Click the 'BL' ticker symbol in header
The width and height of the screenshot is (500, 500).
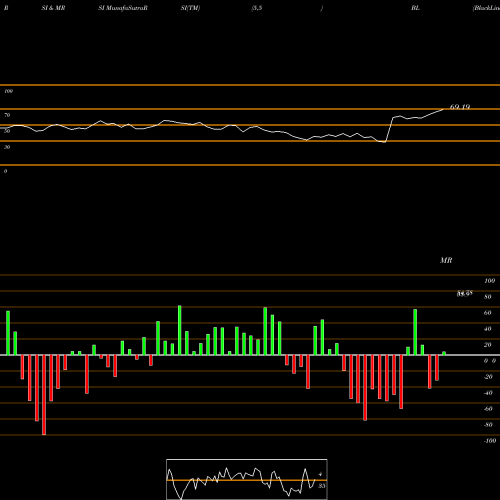point(415,8)
